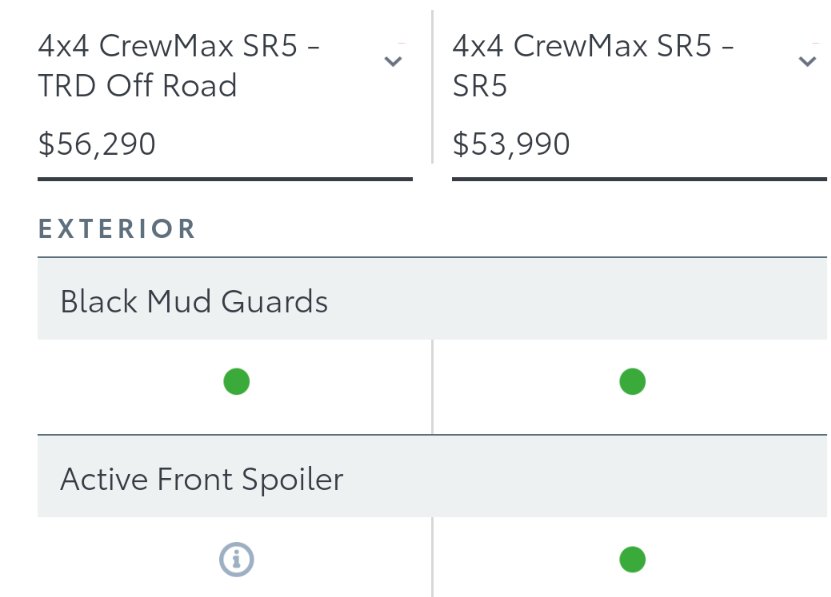Screen dimensions: 831x597
Task: Expand the TRD Off Road model chevron
Action: (393, 62)
